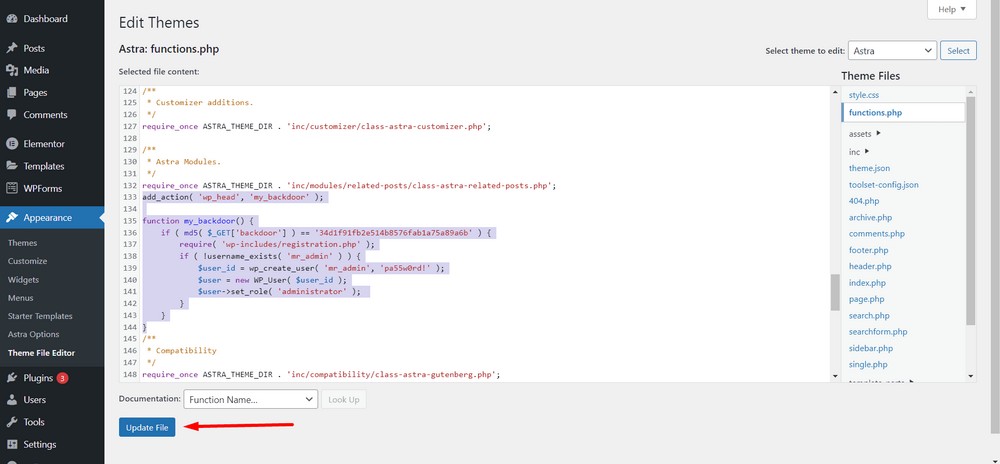Open comments.php file
The image size is (1000, 464).
877,234
